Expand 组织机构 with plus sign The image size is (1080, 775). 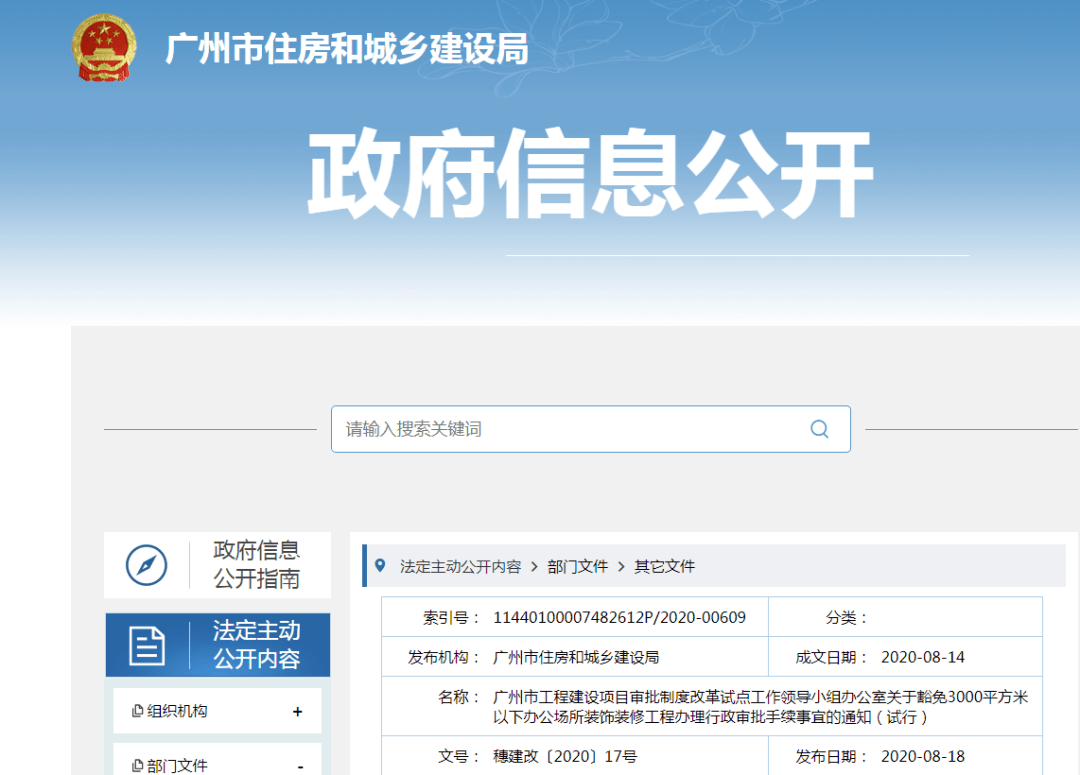(298, 712)
